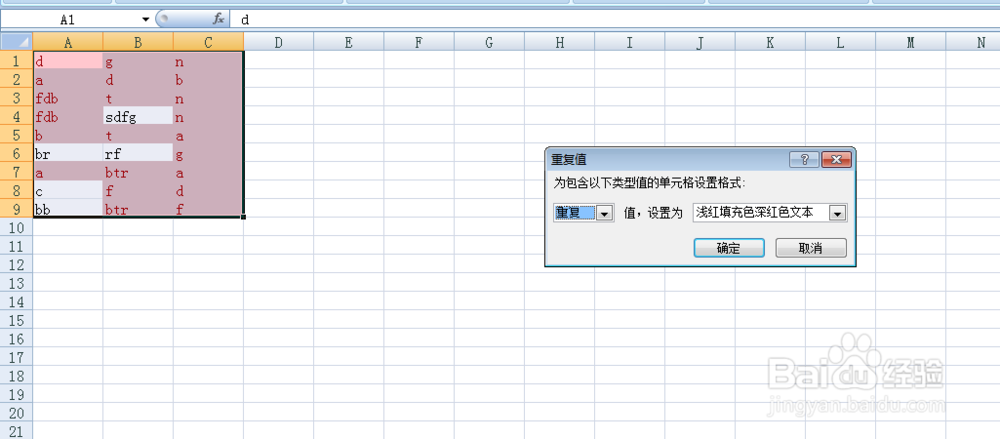Select column L header
Screen dimensions: 1000x439
840,42
